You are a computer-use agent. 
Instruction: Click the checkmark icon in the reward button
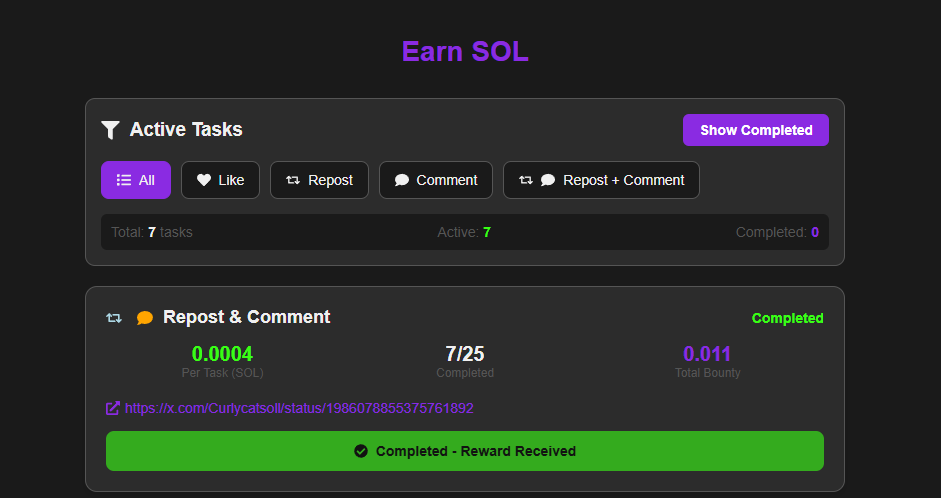click(x=361, y=451)
